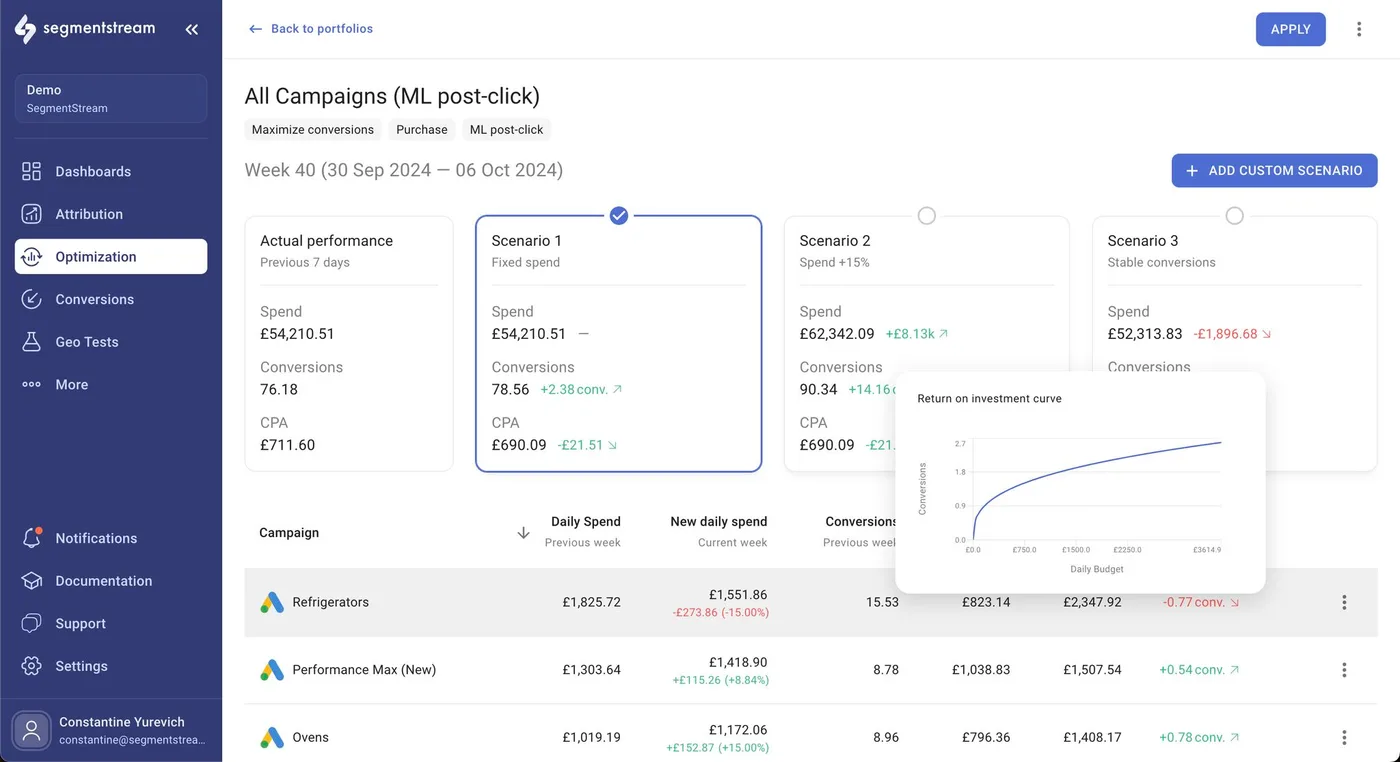1400x762 pixels.
Task: Select Scenario 2 radio button
Action: (926, 216)
